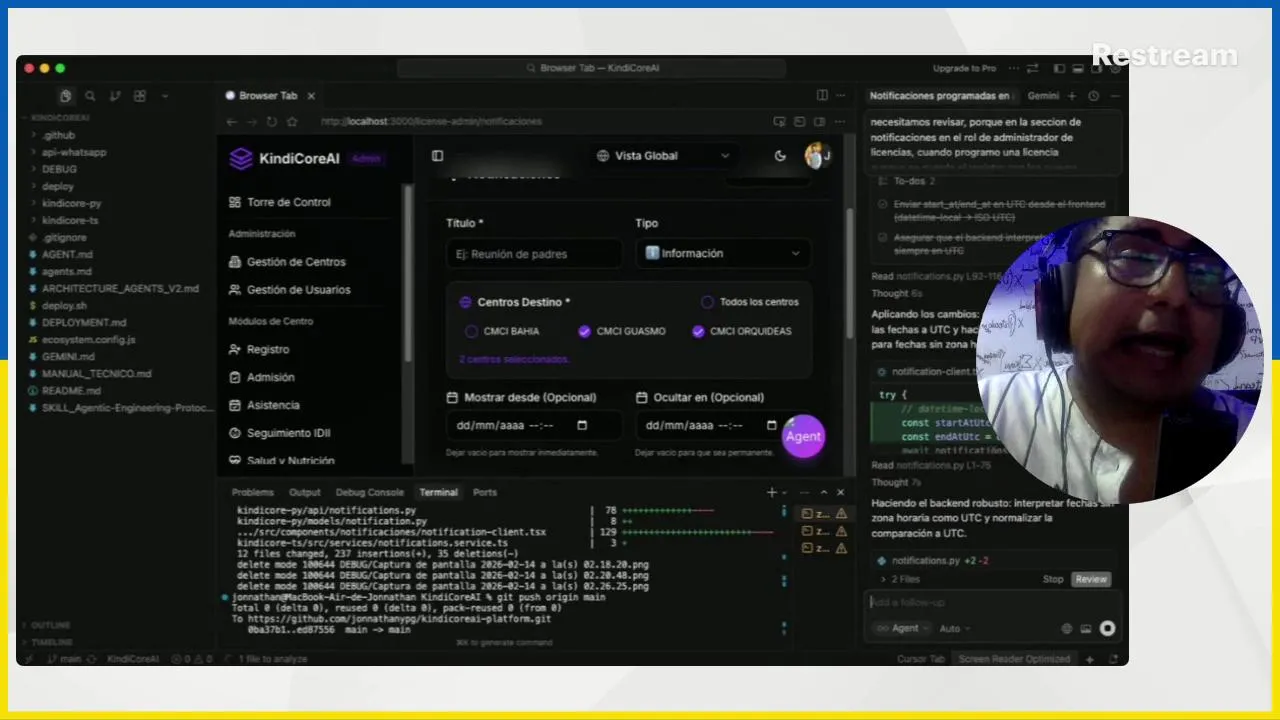Open the Tipo Información dropdown
Viewport: 1280px width, 720px height.
coord(723,253)
